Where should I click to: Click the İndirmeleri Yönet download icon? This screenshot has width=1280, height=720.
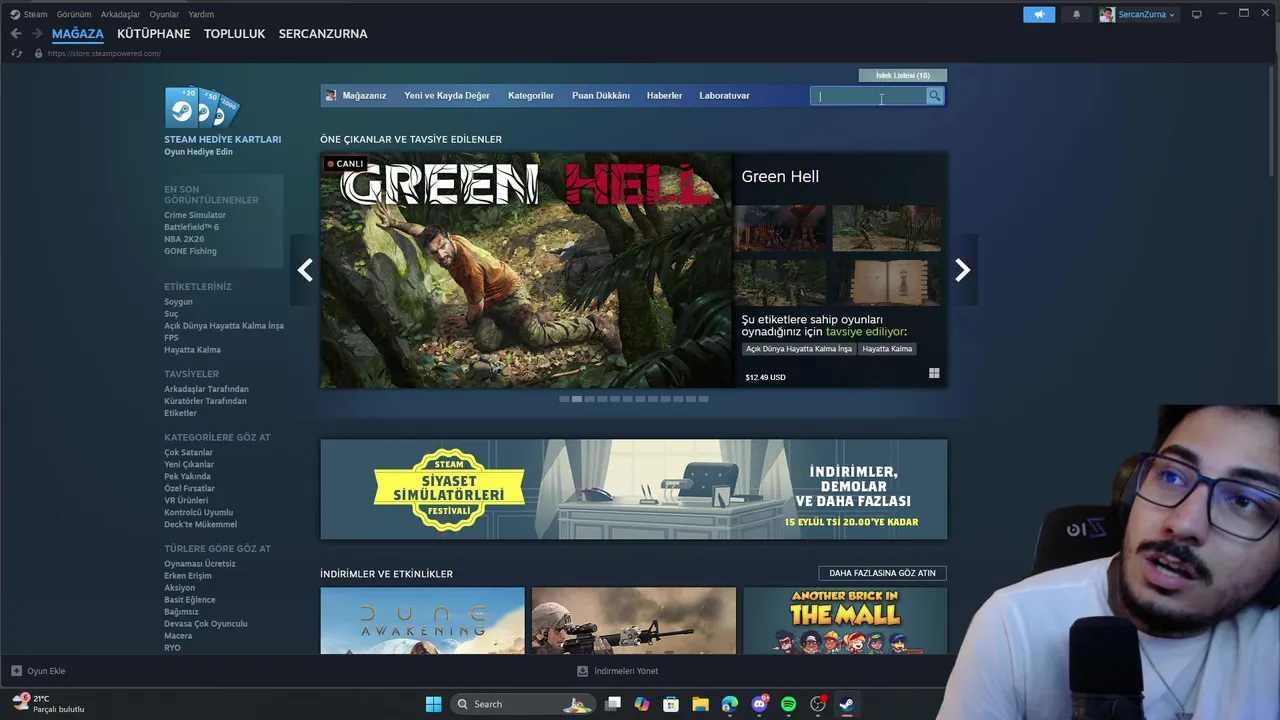click(582, 671)
